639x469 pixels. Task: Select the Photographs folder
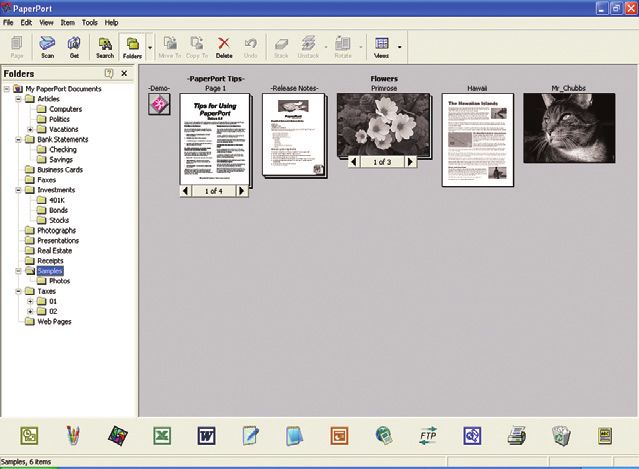point(56,231)
